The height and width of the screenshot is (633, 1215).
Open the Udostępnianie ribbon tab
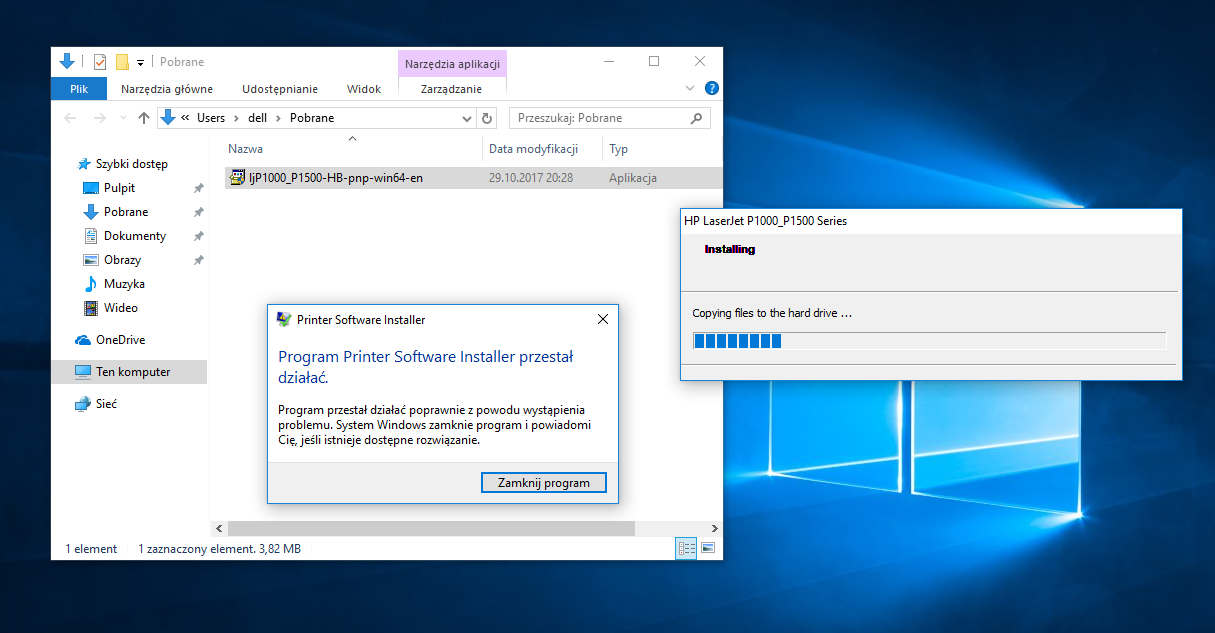tap(279, 89)
